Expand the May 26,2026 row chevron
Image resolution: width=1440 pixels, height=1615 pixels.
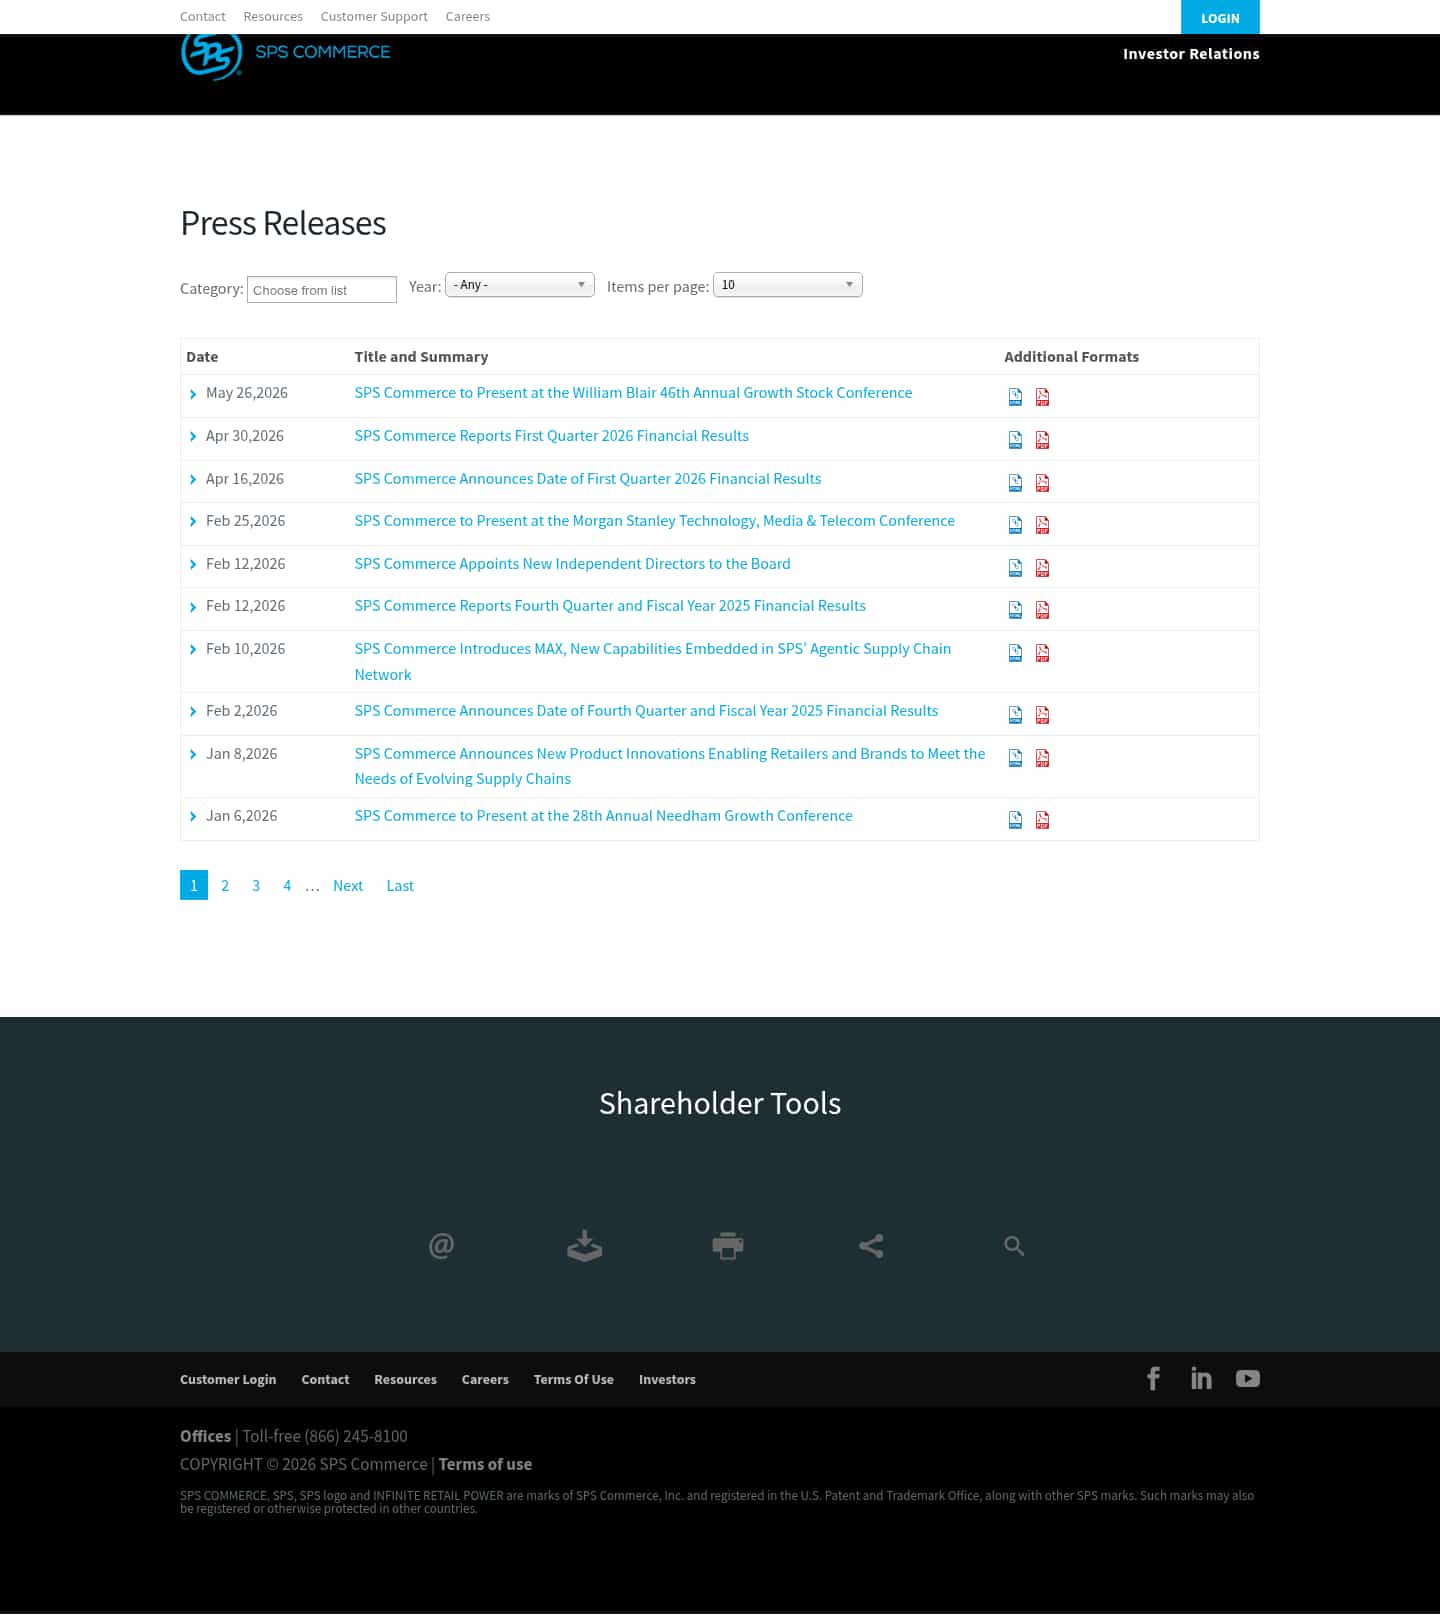pyautogui.click(x=193, y=394)
